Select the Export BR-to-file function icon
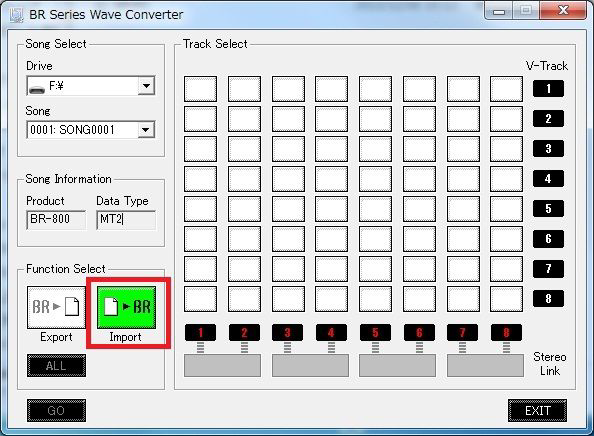Image resolution: width=594 pixels, height=436 pixels. [56, 307]
